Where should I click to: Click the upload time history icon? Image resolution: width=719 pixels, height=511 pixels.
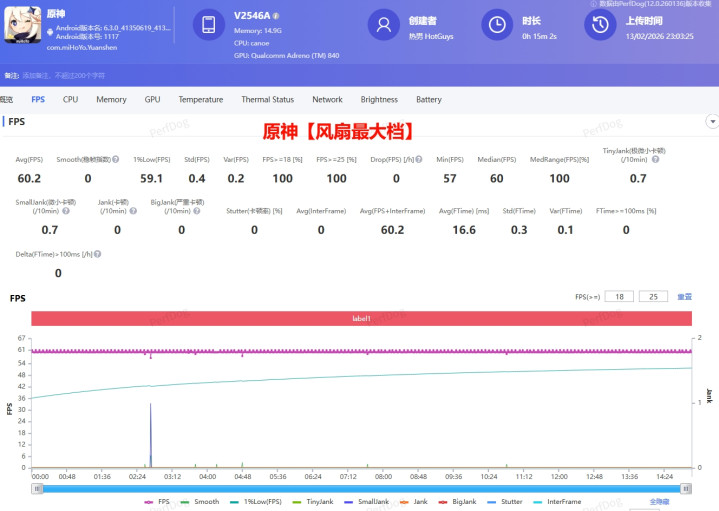(599, 27)
